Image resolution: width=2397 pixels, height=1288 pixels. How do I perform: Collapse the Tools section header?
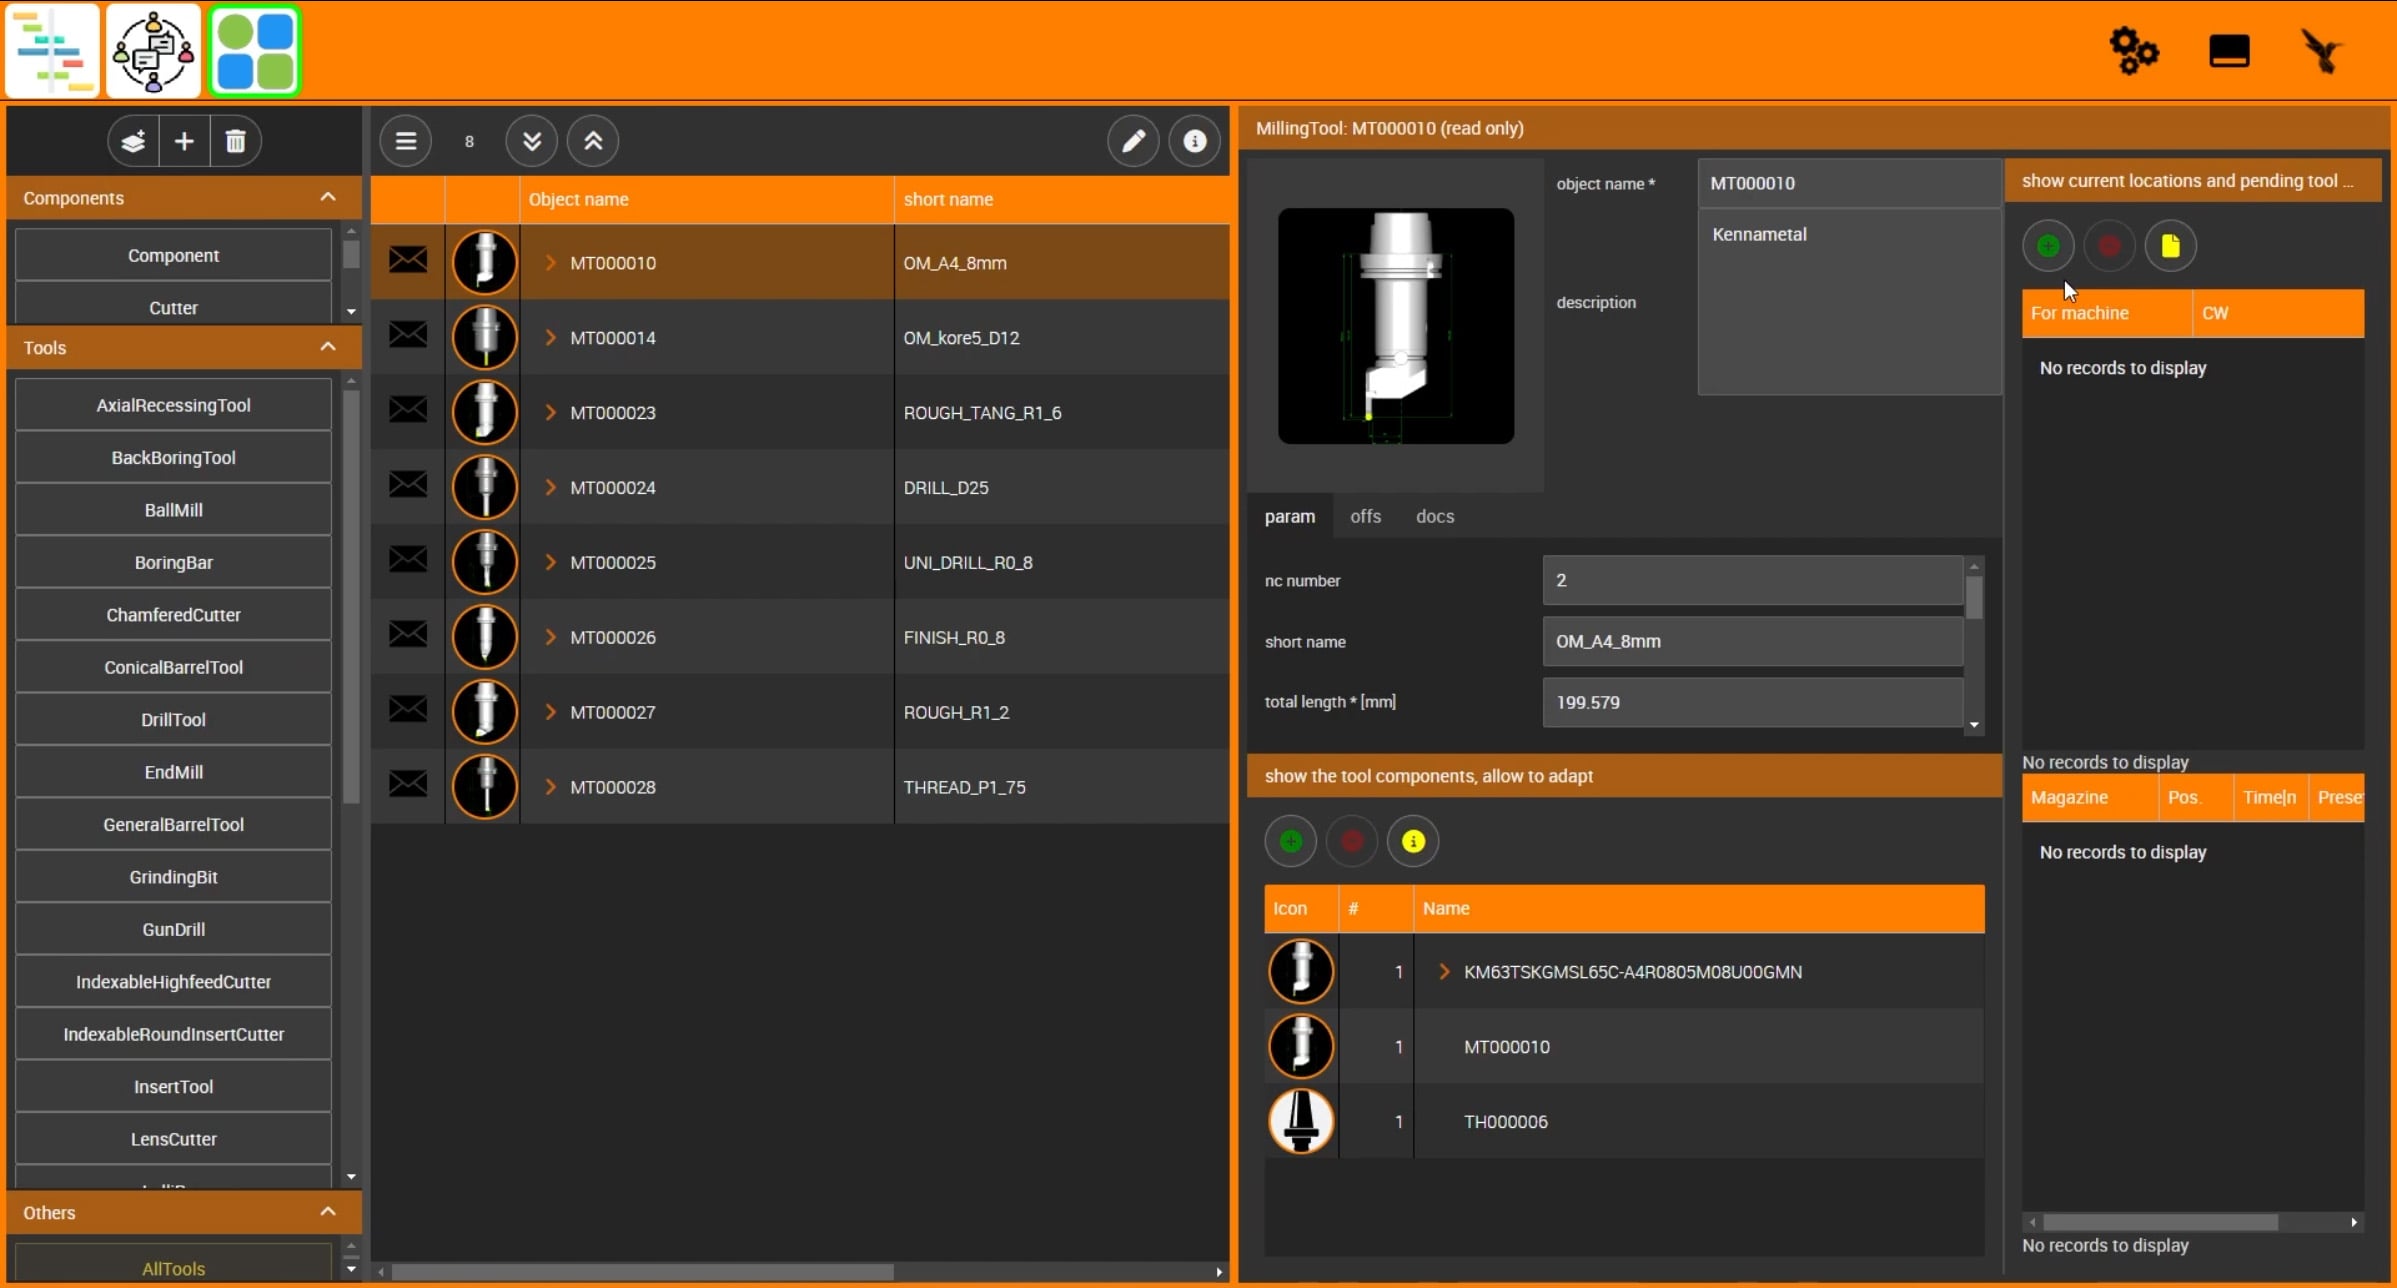[327, 347]
